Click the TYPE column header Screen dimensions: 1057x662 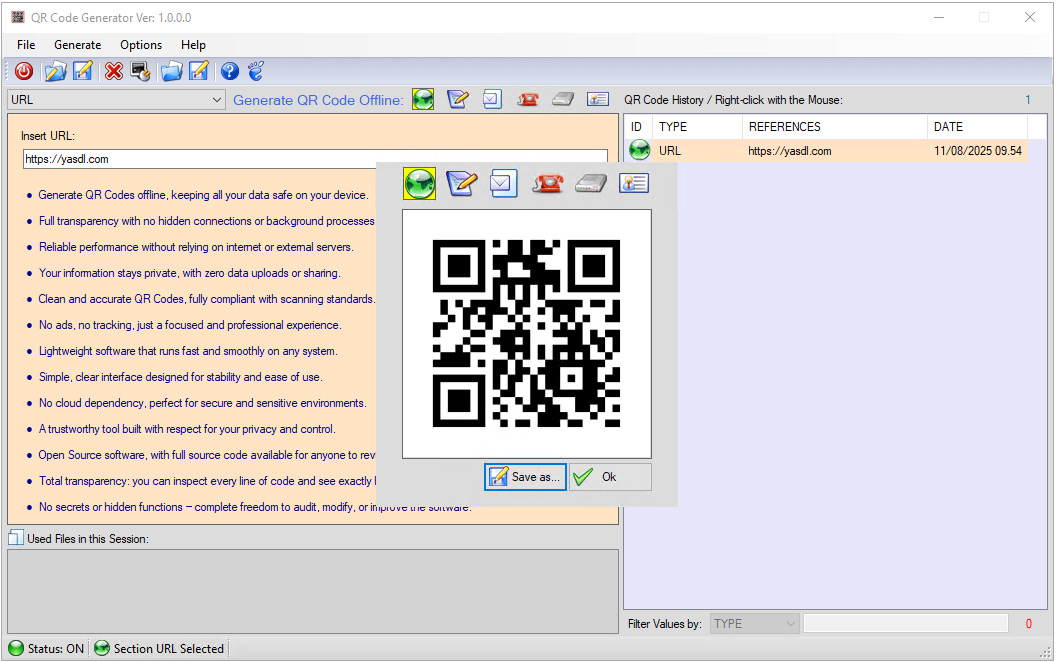click(697, 127)
